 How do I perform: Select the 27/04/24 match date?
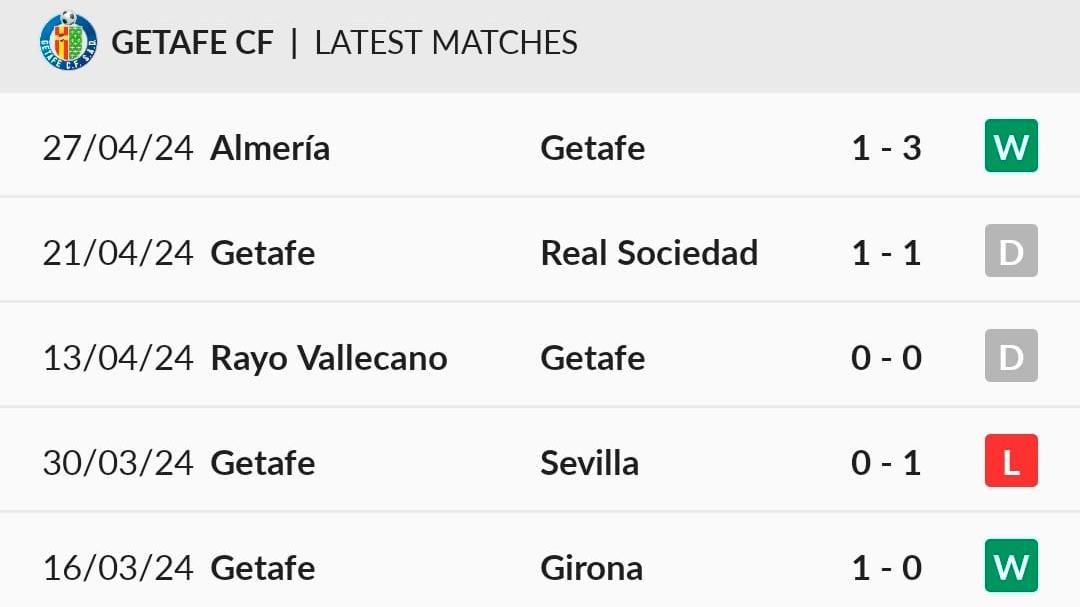click(x=118, y=148)
